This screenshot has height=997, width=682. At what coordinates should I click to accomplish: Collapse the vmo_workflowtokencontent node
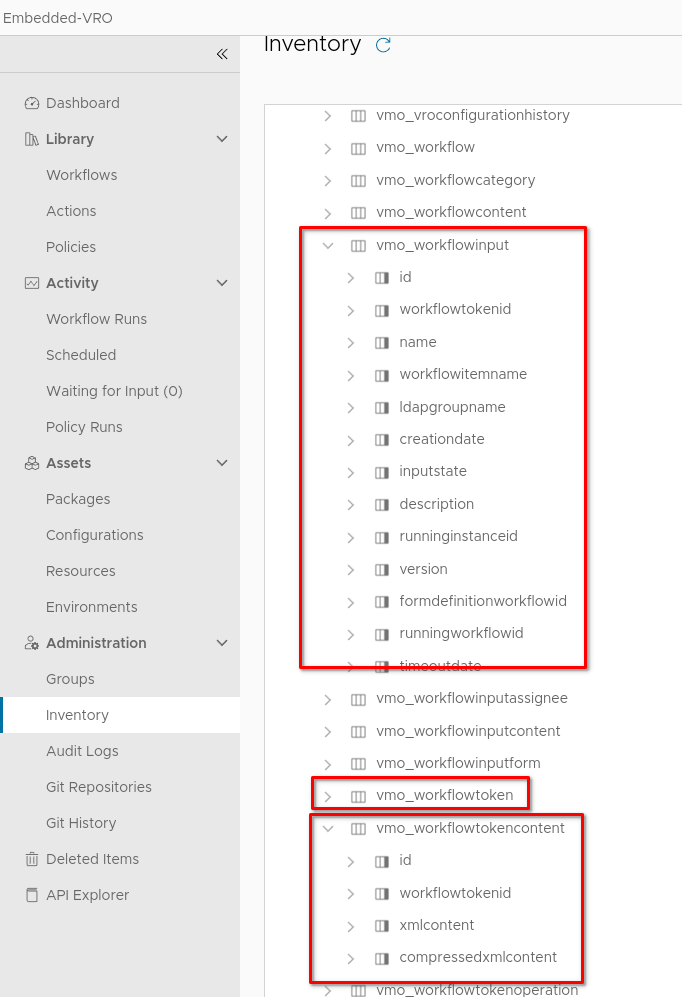click(327, 828)
